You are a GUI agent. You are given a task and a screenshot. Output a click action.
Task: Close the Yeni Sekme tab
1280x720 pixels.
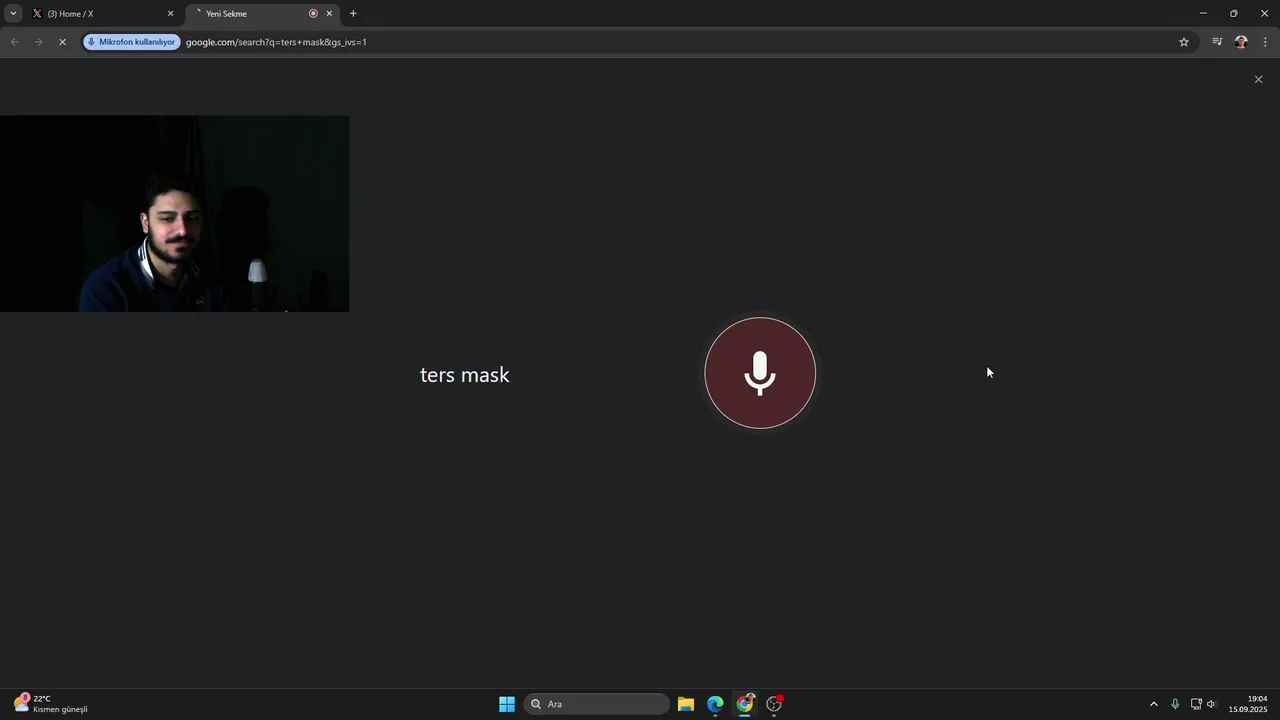(x=329, y=14)
